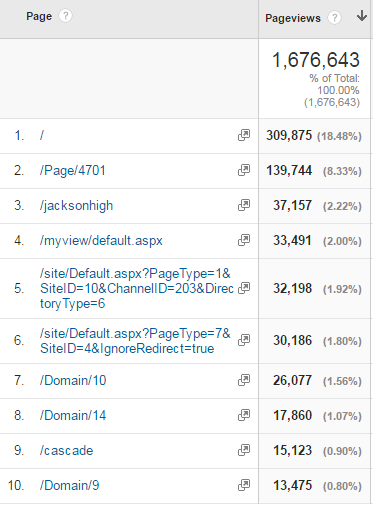Open homepage "/" row in new window icon

pos(244,135)
